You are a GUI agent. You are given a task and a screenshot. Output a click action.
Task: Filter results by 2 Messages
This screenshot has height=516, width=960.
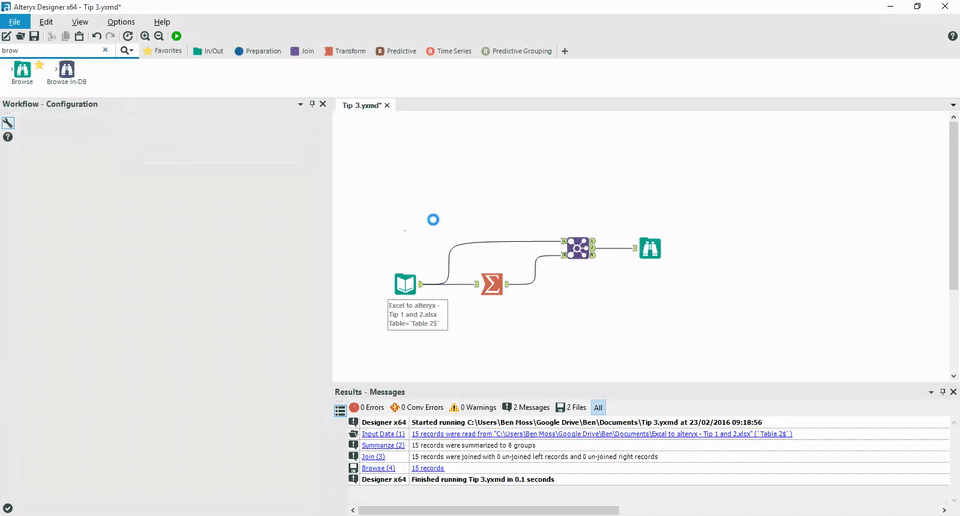point(526,407)
